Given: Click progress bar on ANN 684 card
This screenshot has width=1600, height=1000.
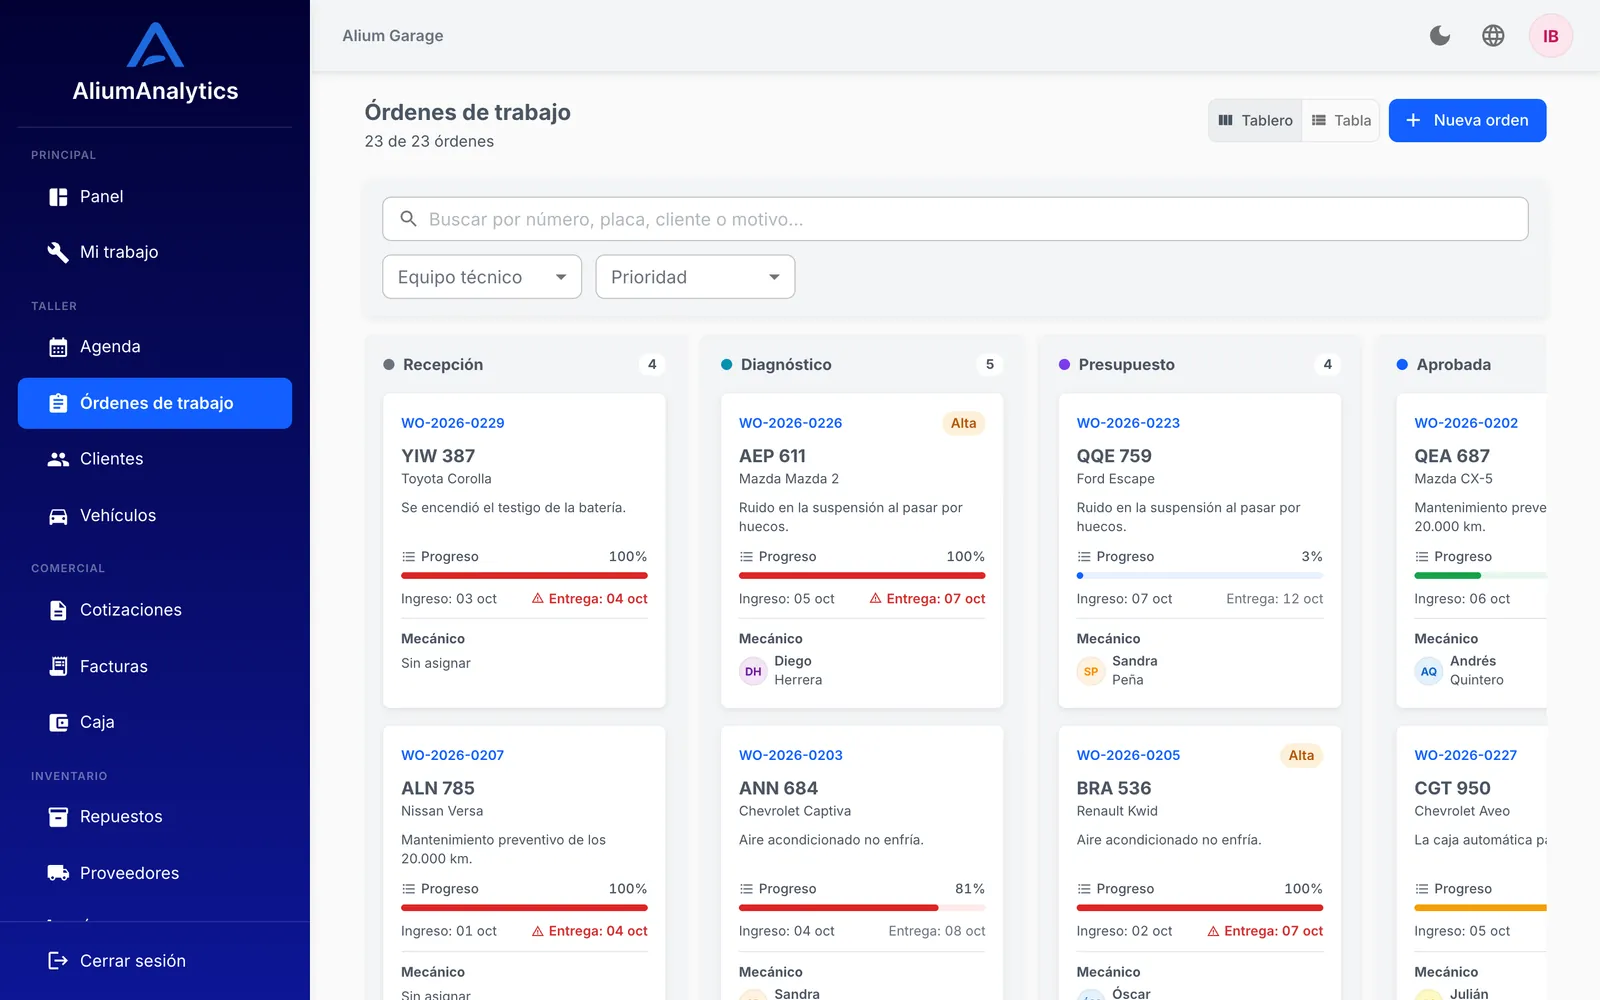Looking at the screenshot, I should [x=862, y=908].
